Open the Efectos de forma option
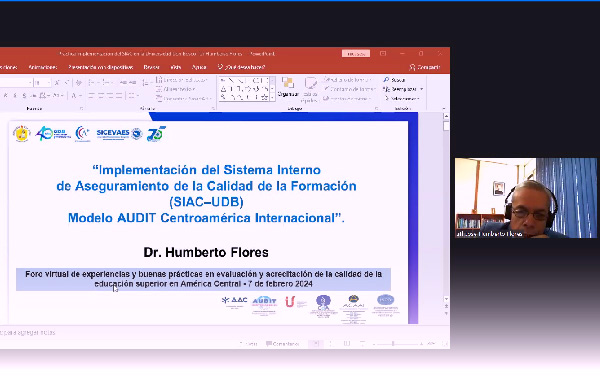The width and height of the screenshot is (600, 380). [x=347, y=98]
